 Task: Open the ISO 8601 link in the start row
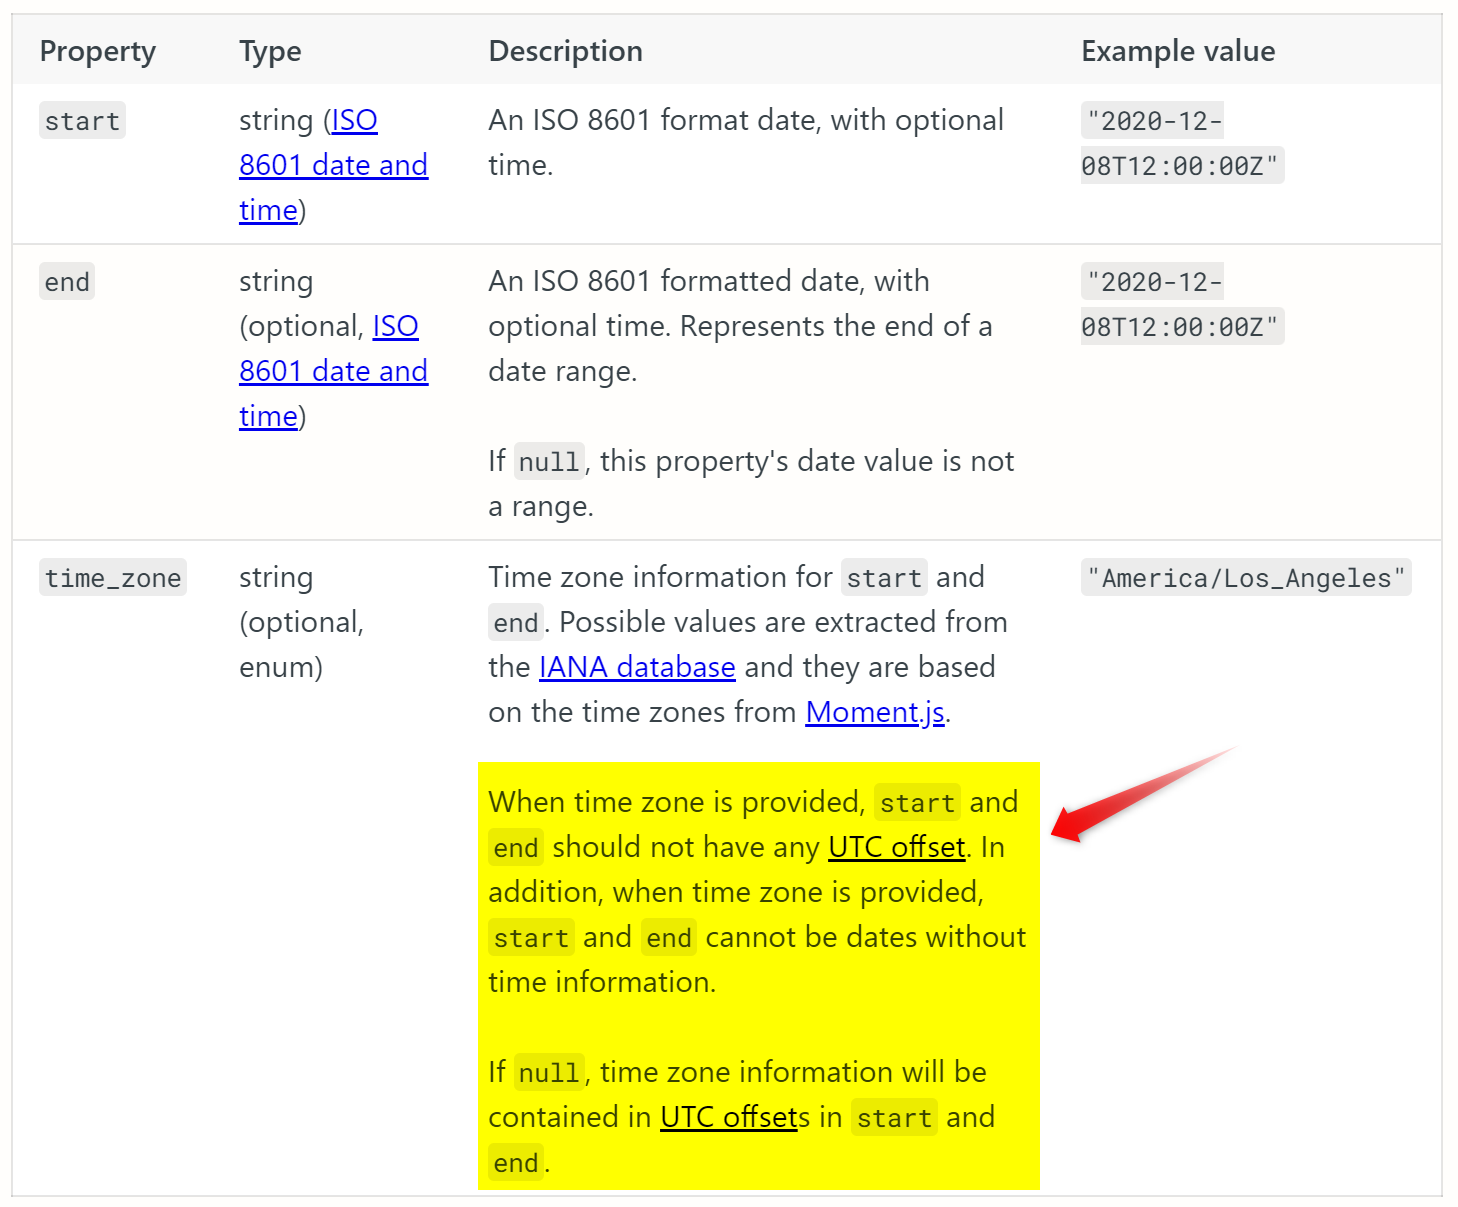click(333, 165)
